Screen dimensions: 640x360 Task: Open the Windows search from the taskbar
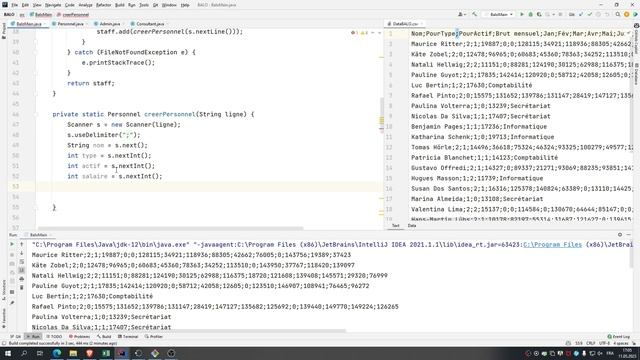tap(24, 353)
